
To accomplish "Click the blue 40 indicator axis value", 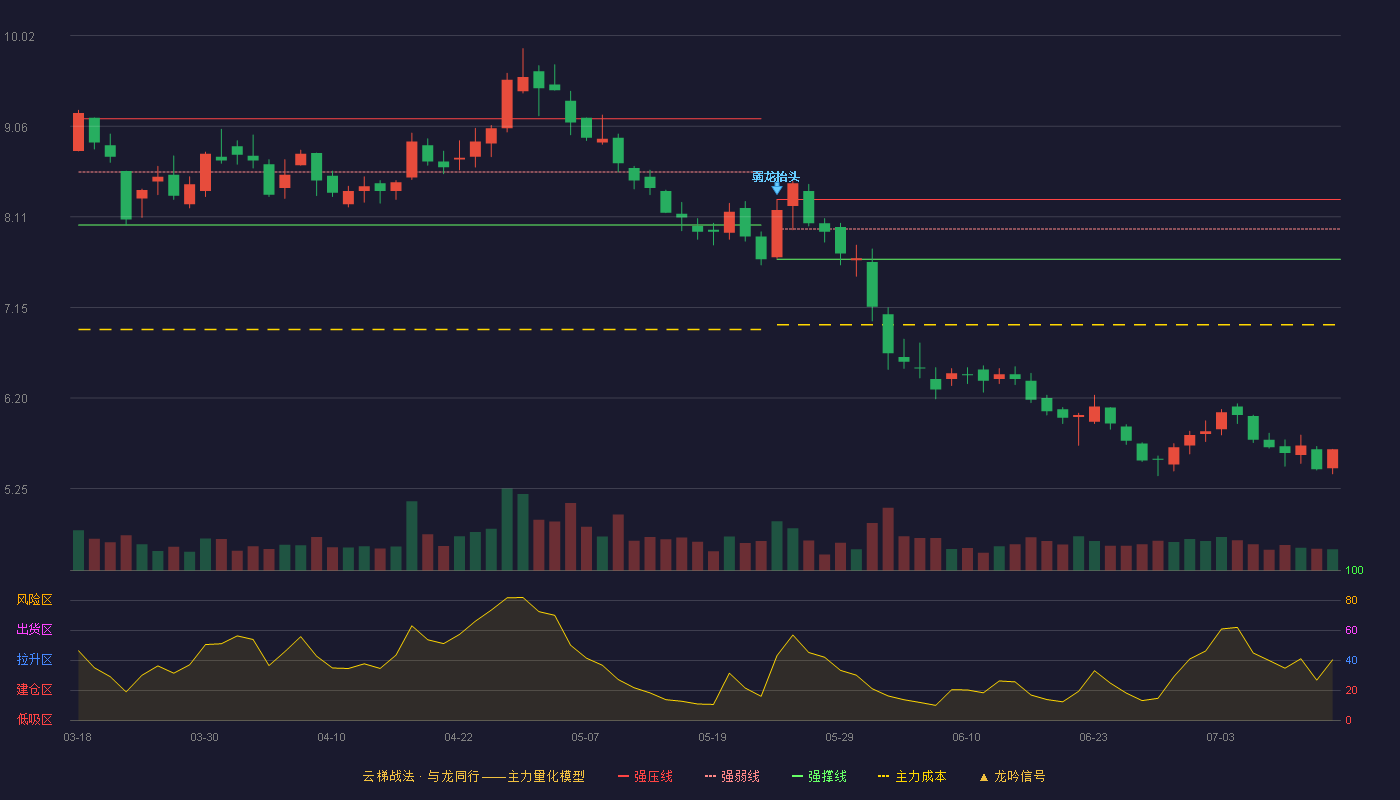I will click(x=1351, y=660).
